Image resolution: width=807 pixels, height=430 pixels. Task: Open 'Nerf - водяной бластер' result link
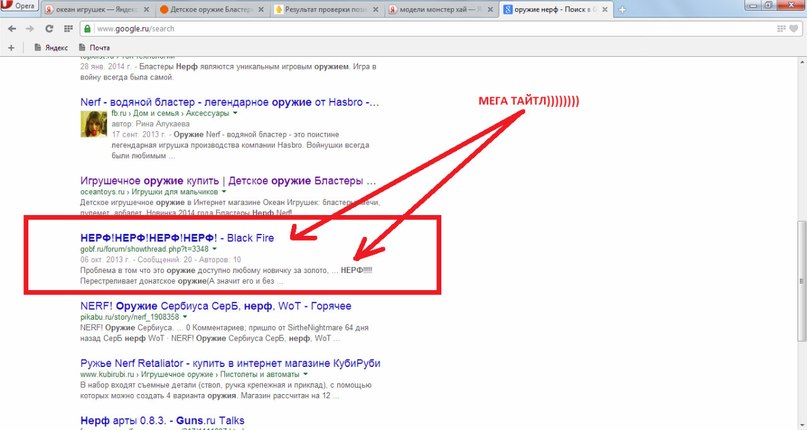pos(230,102)
